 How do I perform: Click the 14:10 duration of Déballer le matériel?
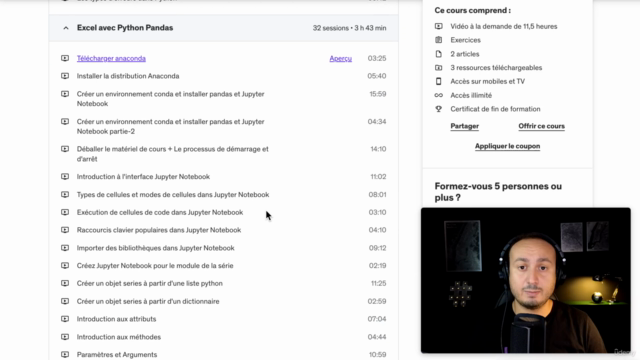[378, 149]
